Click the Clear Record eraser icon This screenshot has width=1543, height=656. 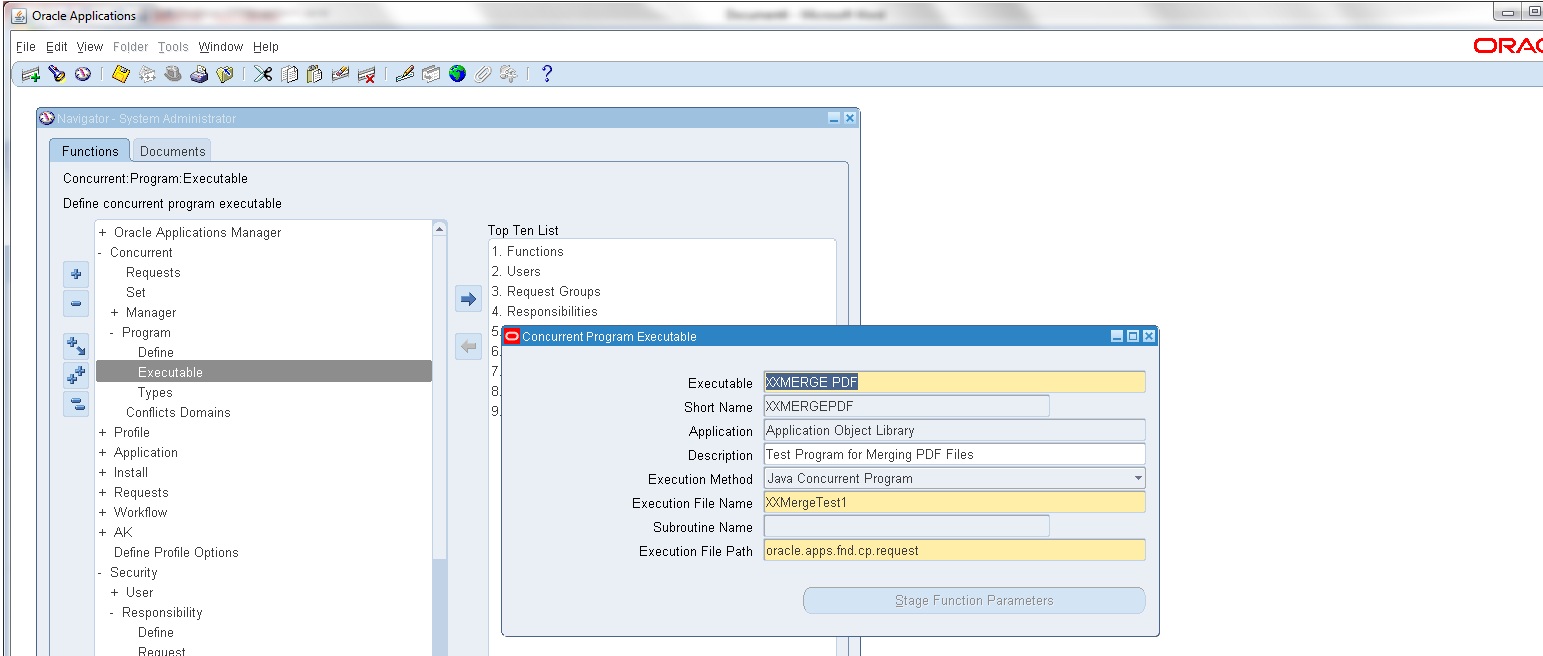click(x=341, y=74)
